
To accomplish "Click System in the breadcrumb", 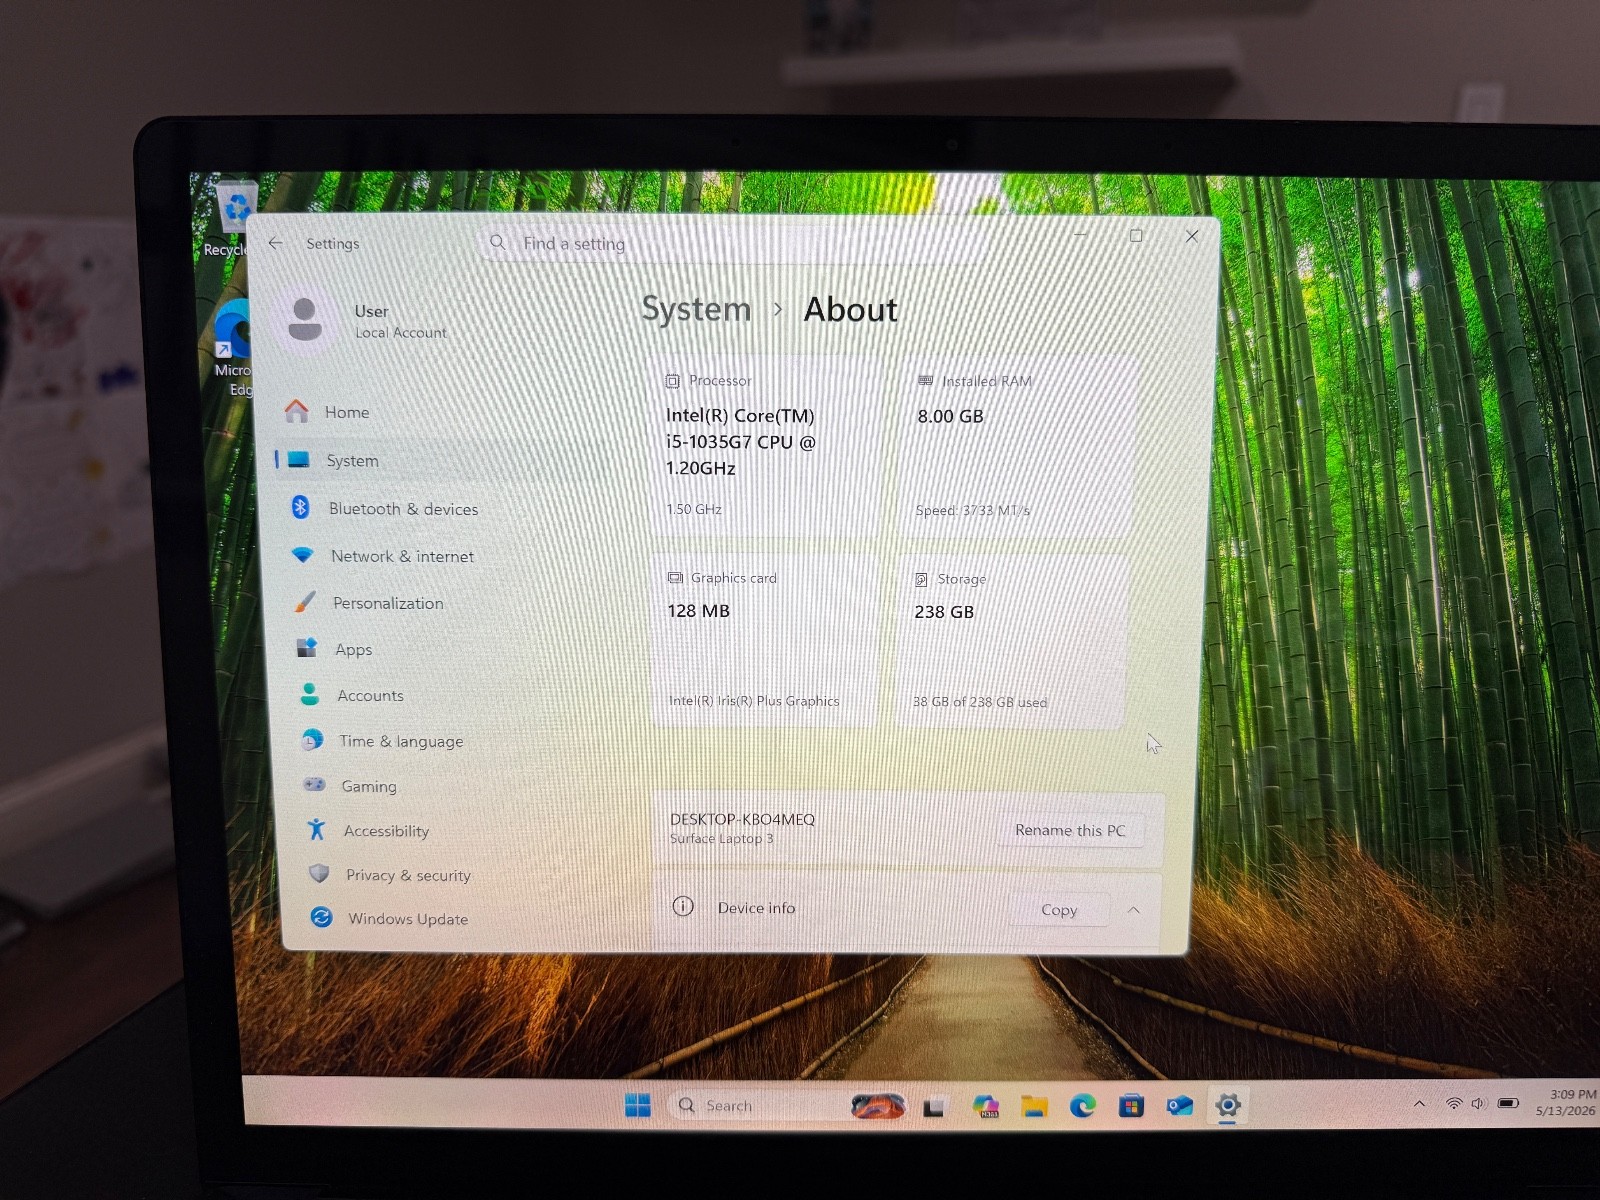I will pos(696,310).
